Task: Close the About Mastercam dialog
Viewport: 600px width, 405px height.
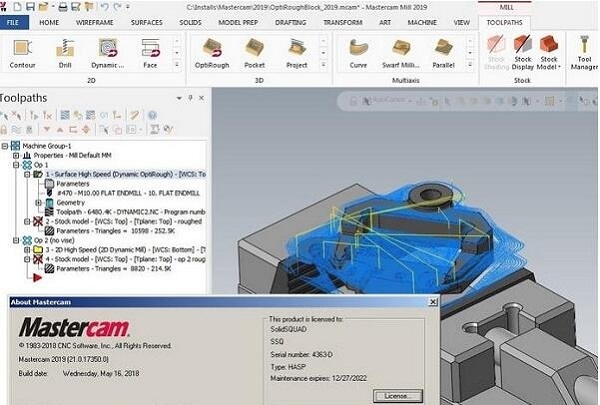Action: pyautogui.click(x=433, y=302)
